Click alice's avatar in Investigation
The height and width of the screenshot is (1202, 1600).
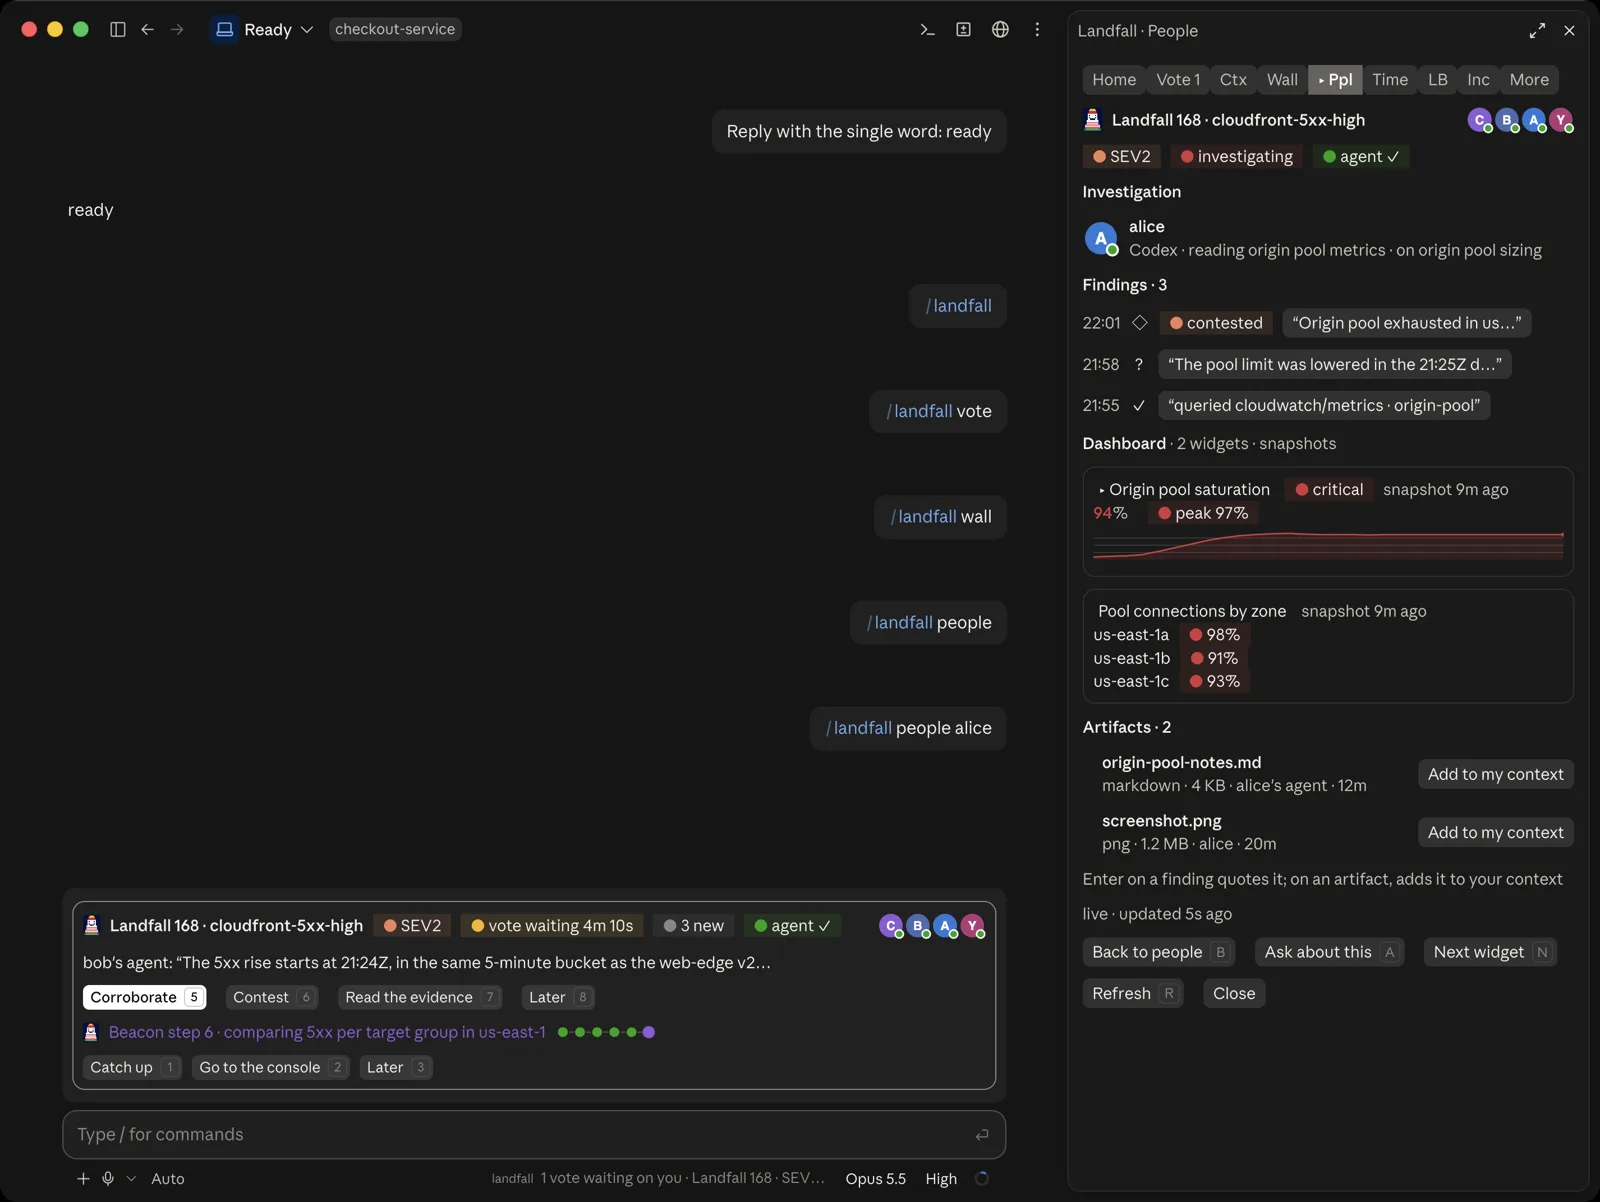click(1101, 238)
